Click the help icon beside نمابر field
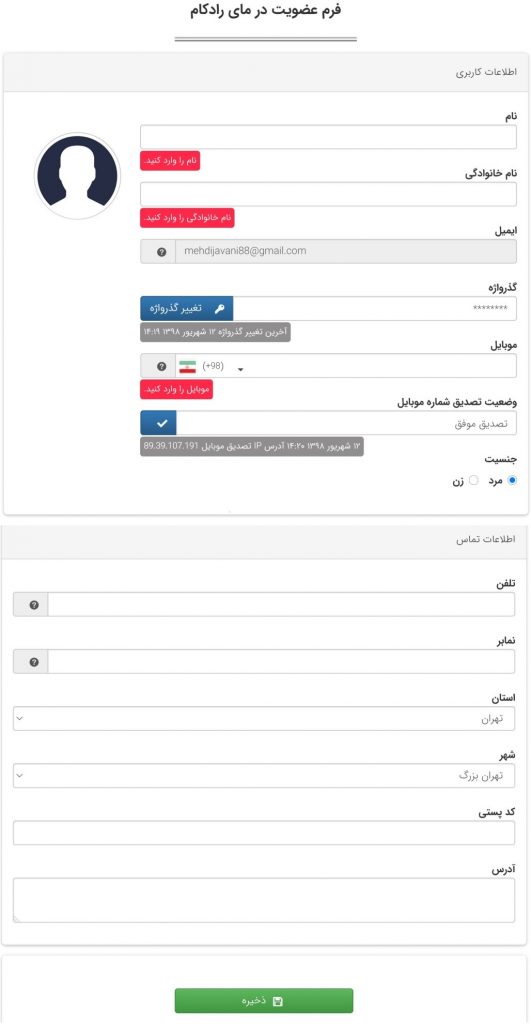 coord(34,662)
